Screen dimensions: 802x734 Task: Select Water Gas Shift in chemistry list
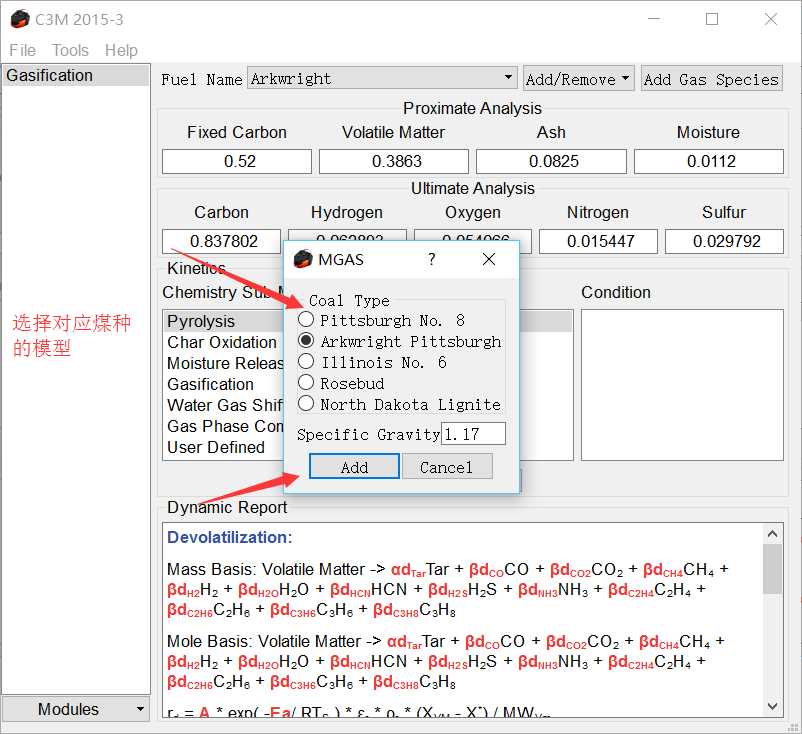tap(224, 405)
